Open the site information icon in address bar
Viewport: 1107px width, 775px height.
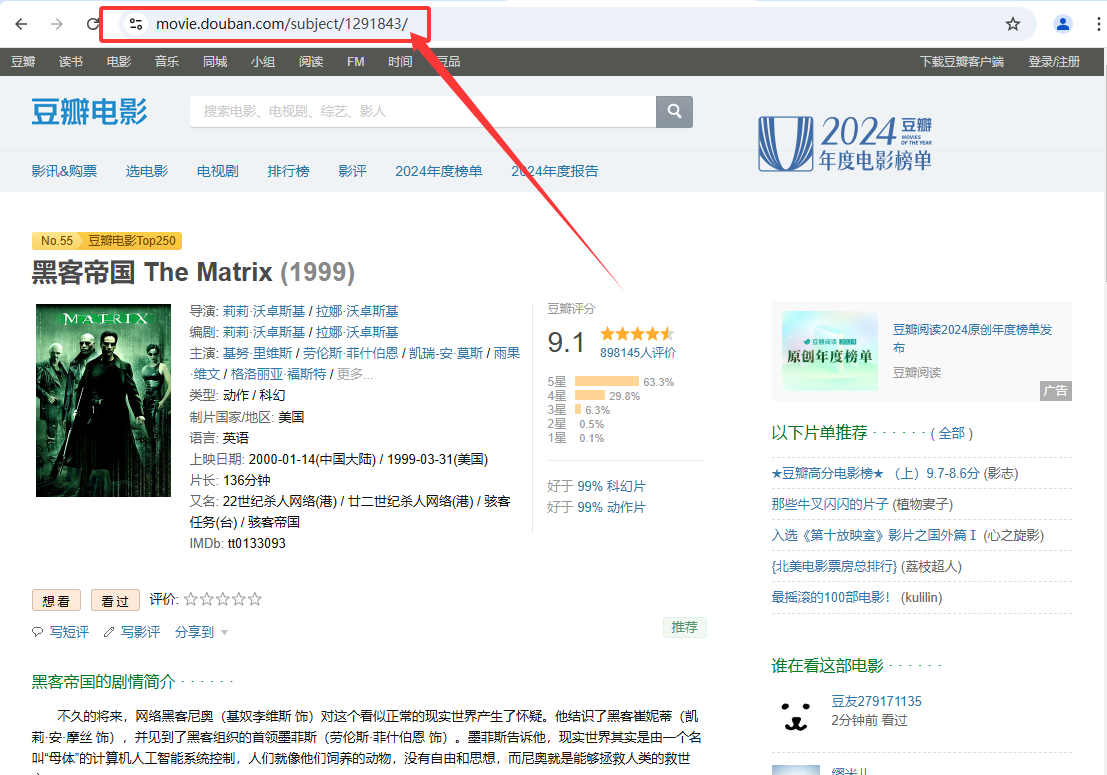[x=136, y=24]
